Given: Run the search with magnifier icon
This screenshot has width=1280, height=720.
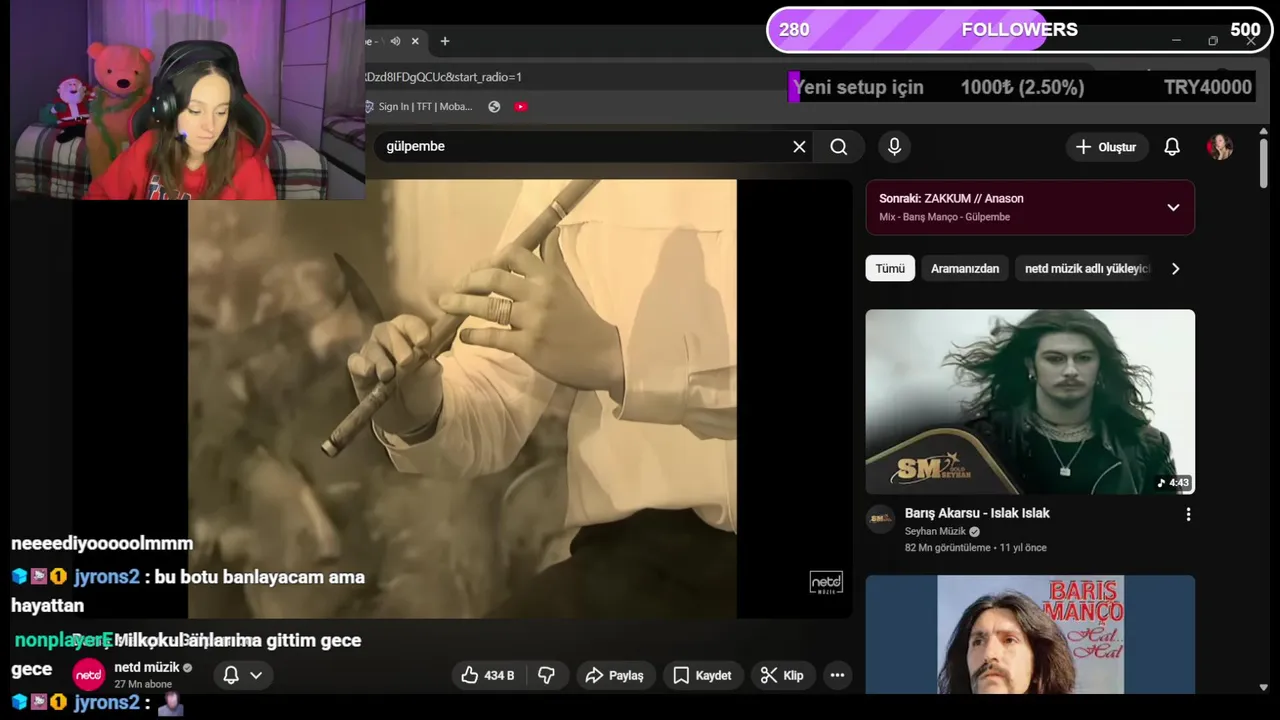Looking at the screenshot, I should [x=839, y=147].
